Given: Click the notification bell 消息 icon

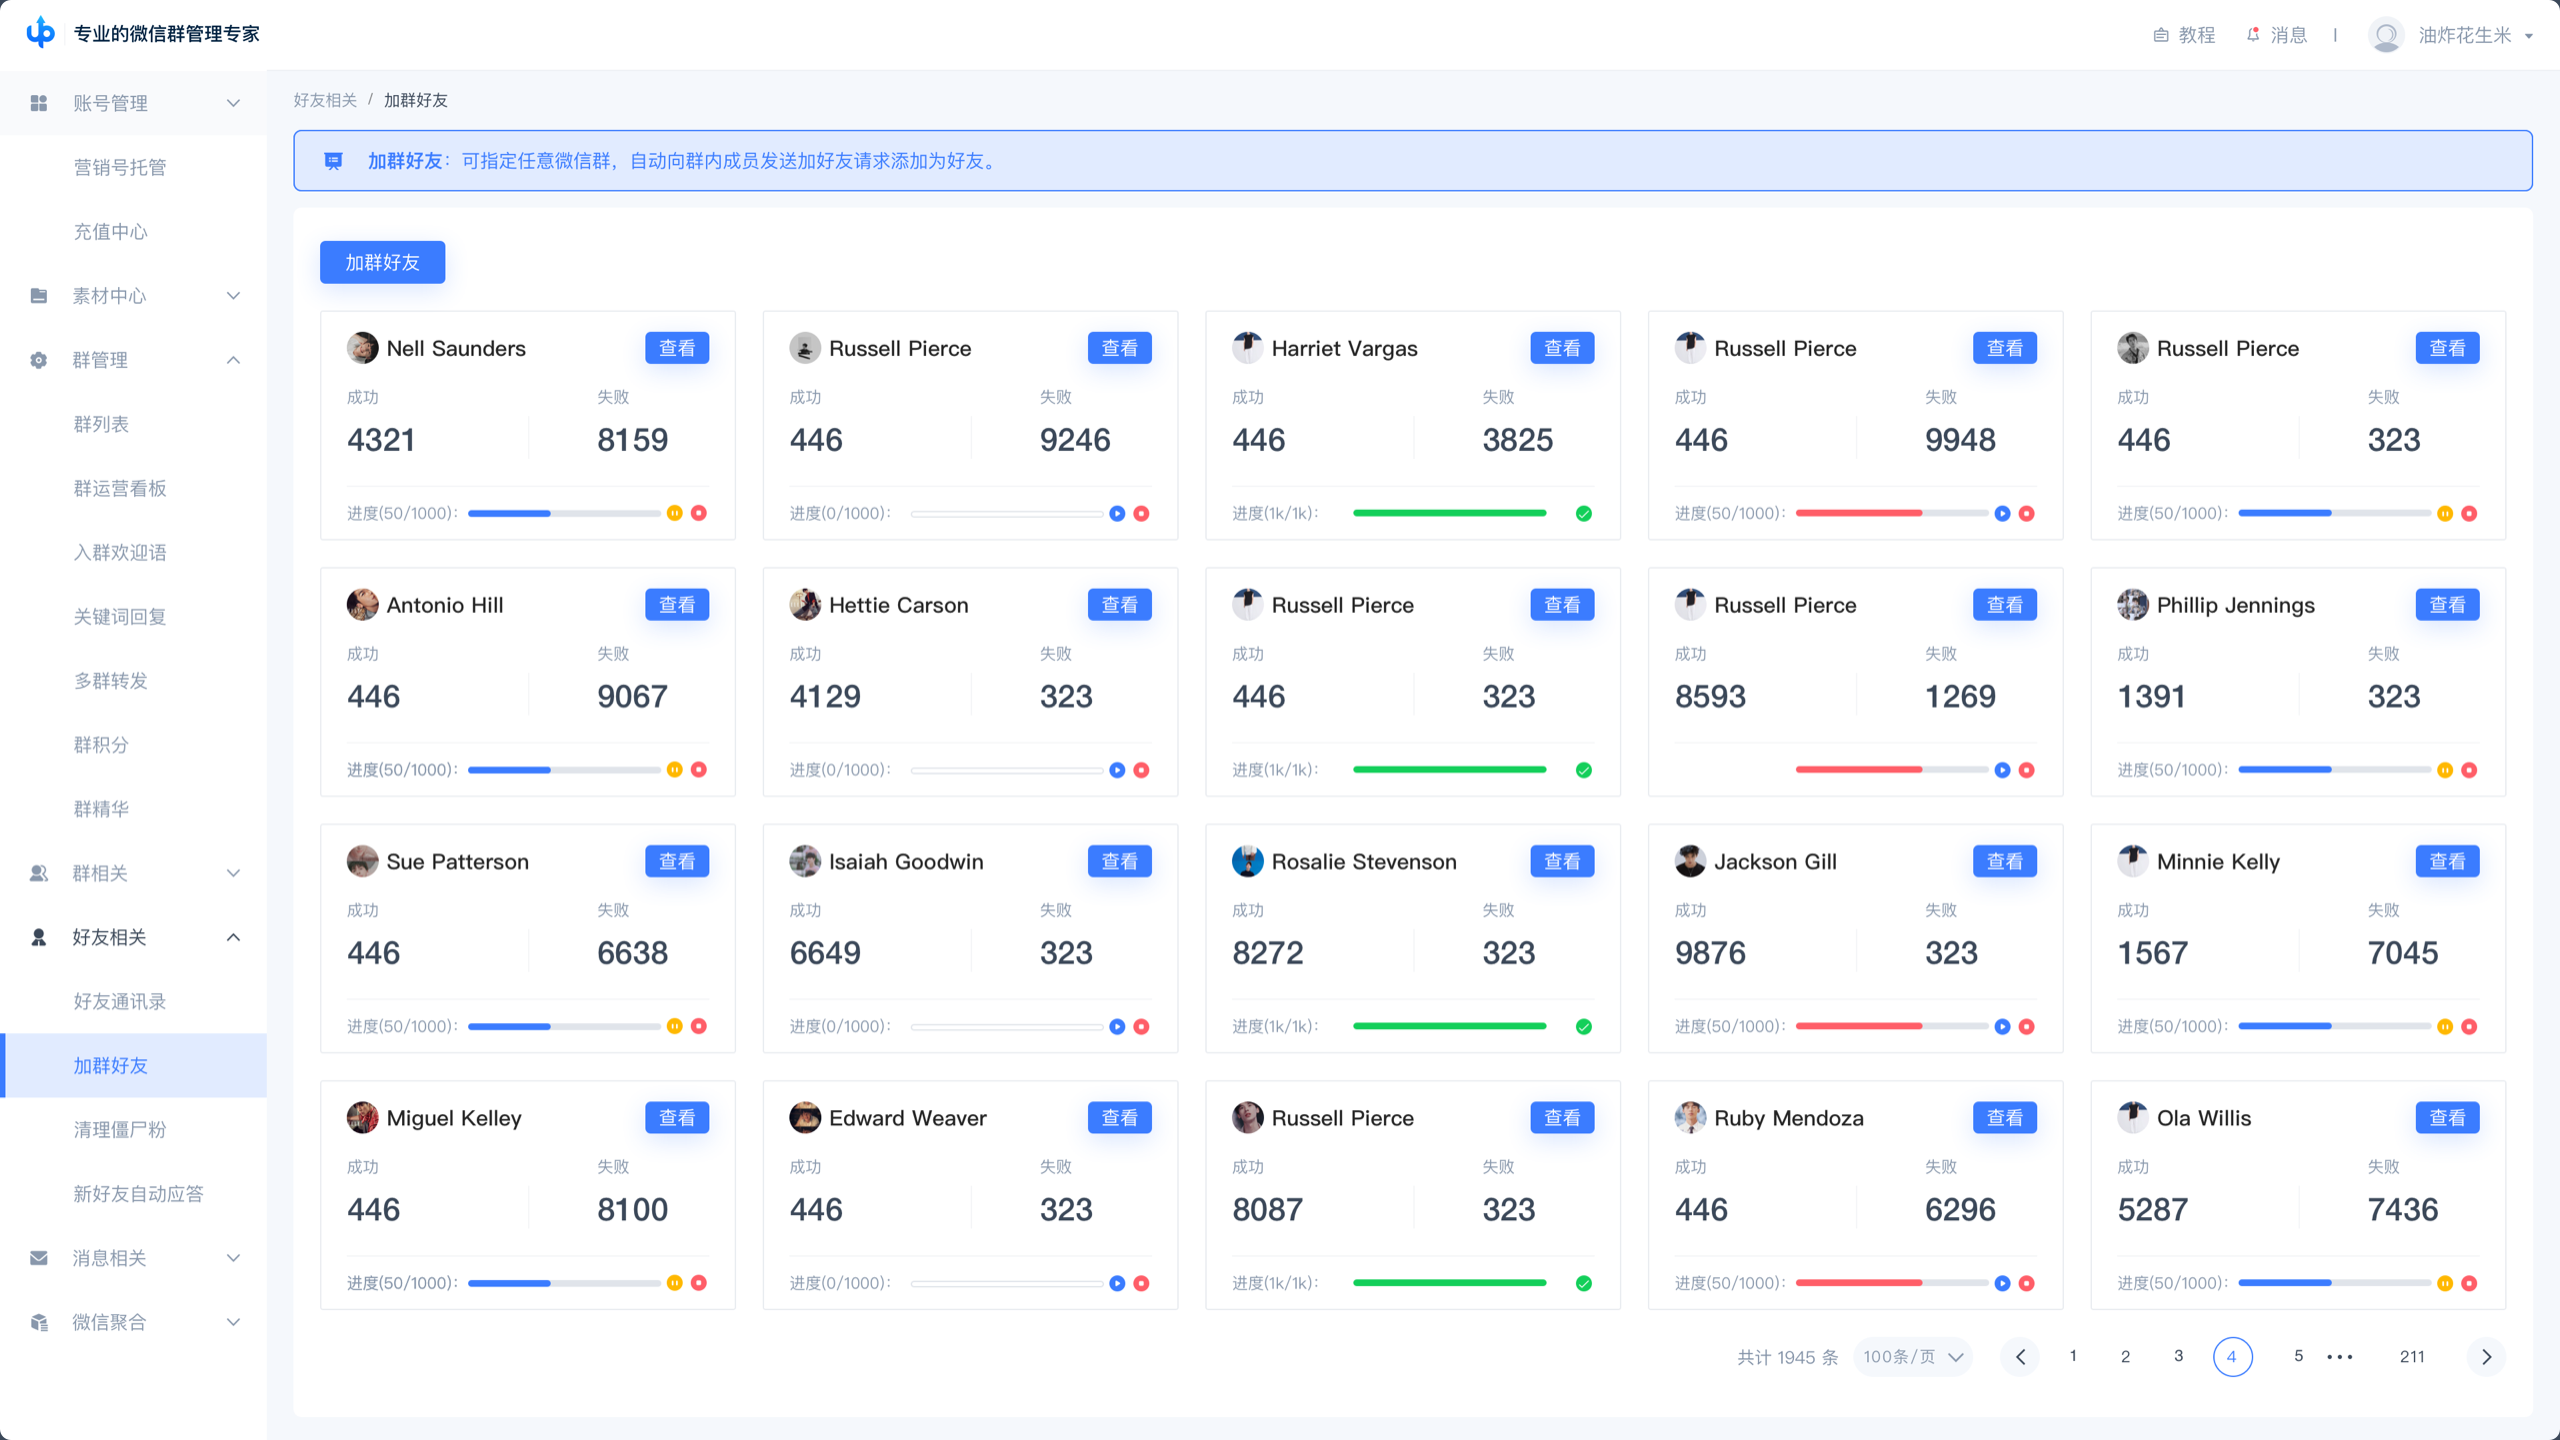Looking at the screenshot, I should point(2253,35).
